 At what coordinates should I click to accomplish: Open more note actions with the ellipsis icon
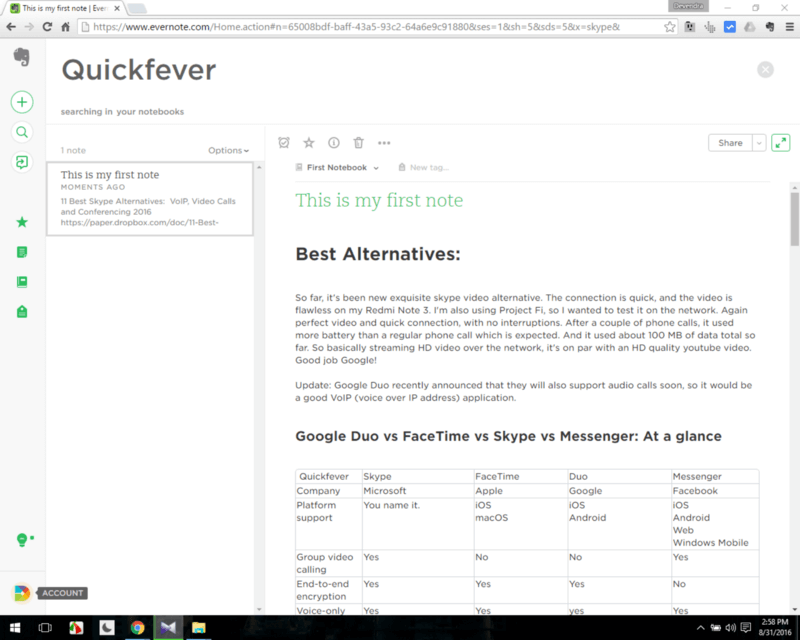pyautogui.click(x=384, y=142)
